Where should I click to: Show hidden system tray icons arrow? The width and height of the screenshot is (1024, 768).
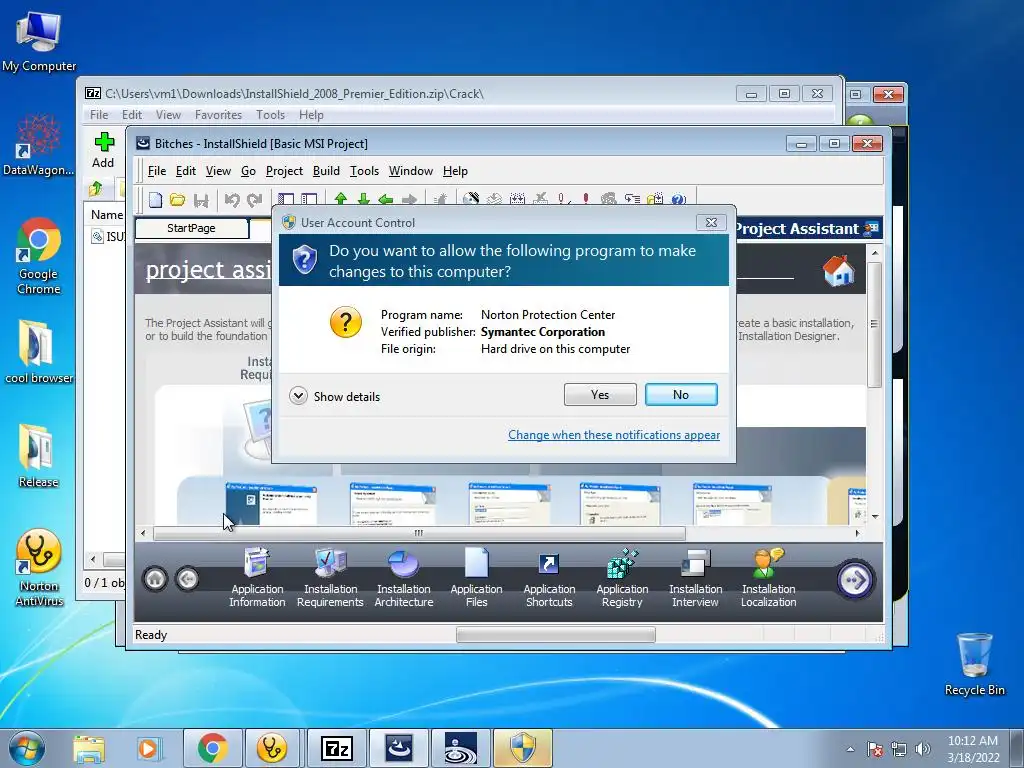click(850, 749)
